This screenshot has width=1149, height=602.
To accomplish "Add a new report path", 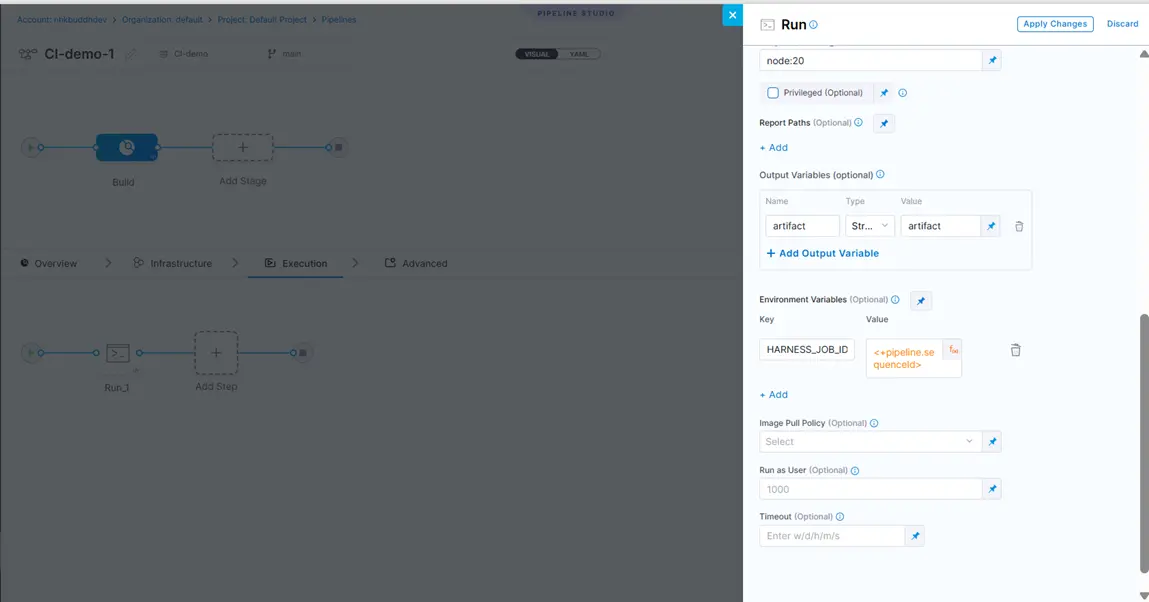I will 774,148.
